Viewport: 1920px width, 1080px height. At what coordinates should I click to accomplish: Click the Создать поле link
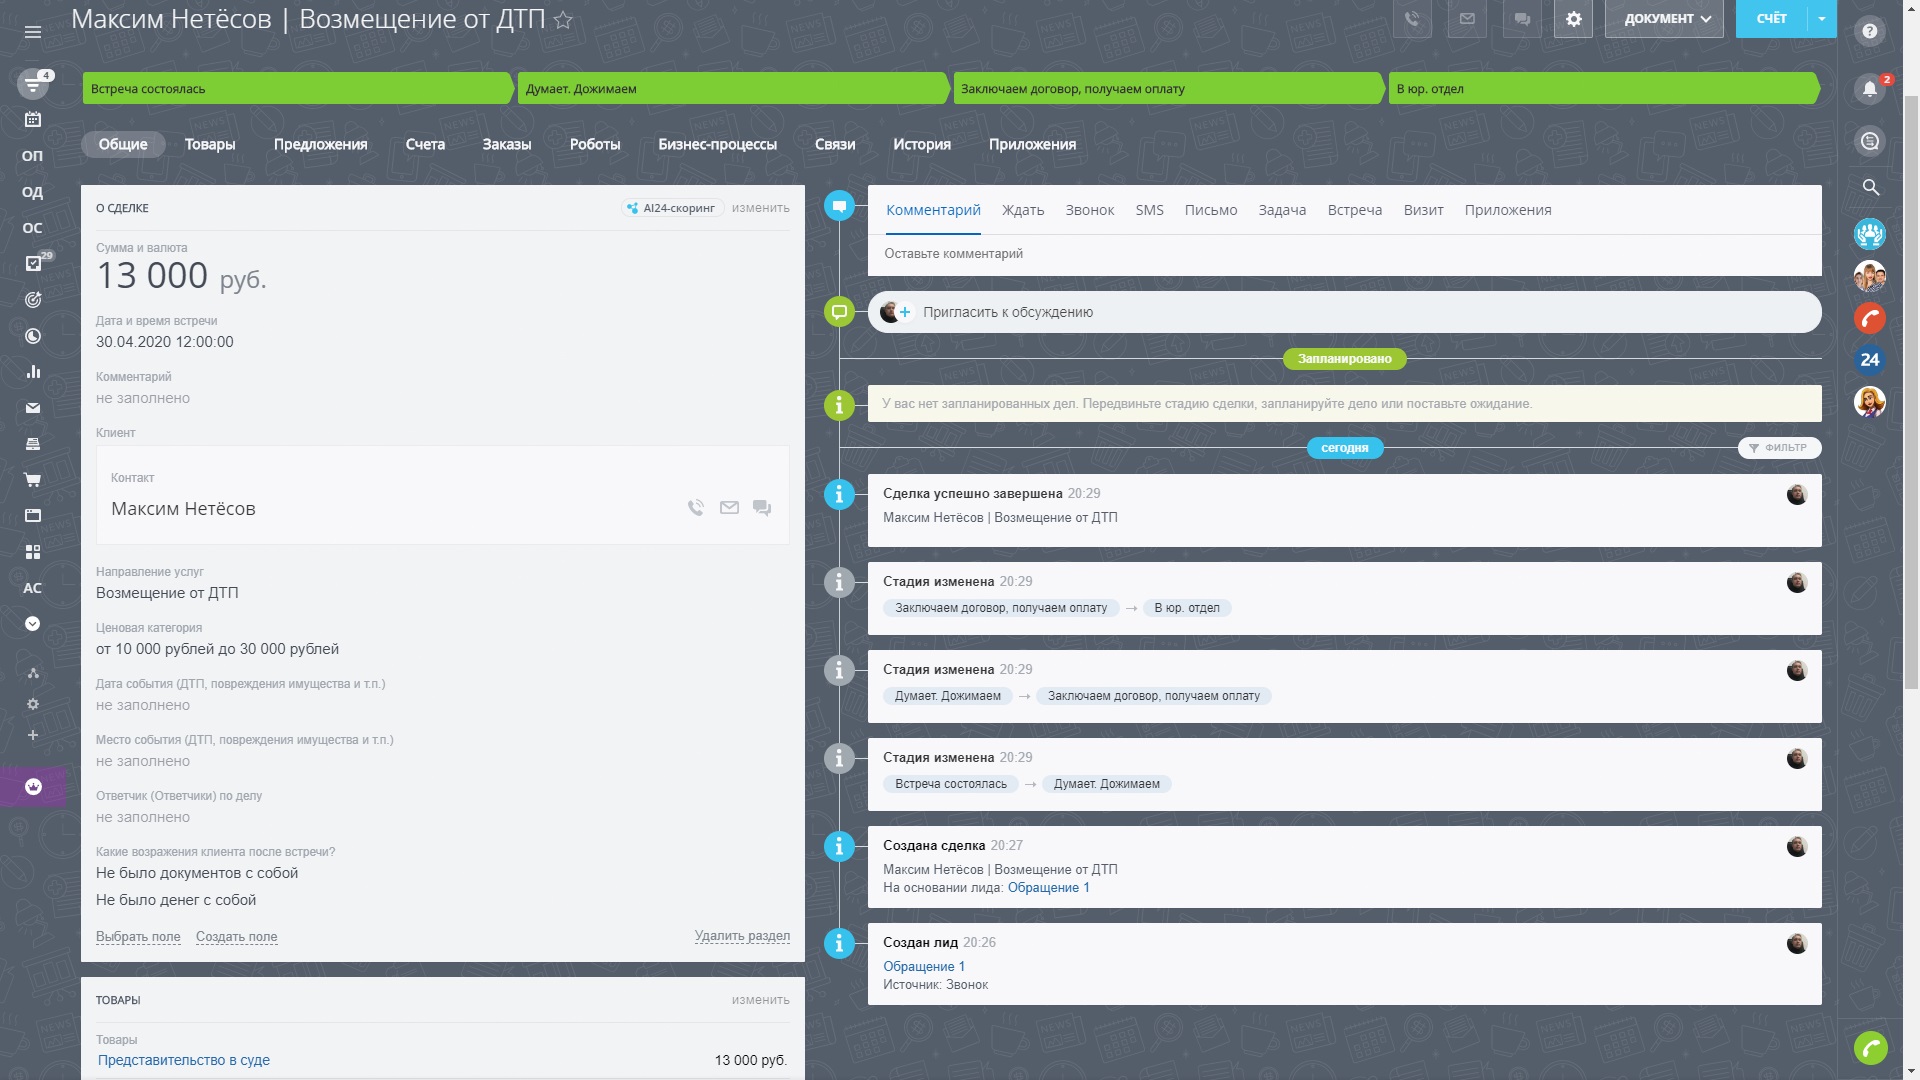pos(236,937)
